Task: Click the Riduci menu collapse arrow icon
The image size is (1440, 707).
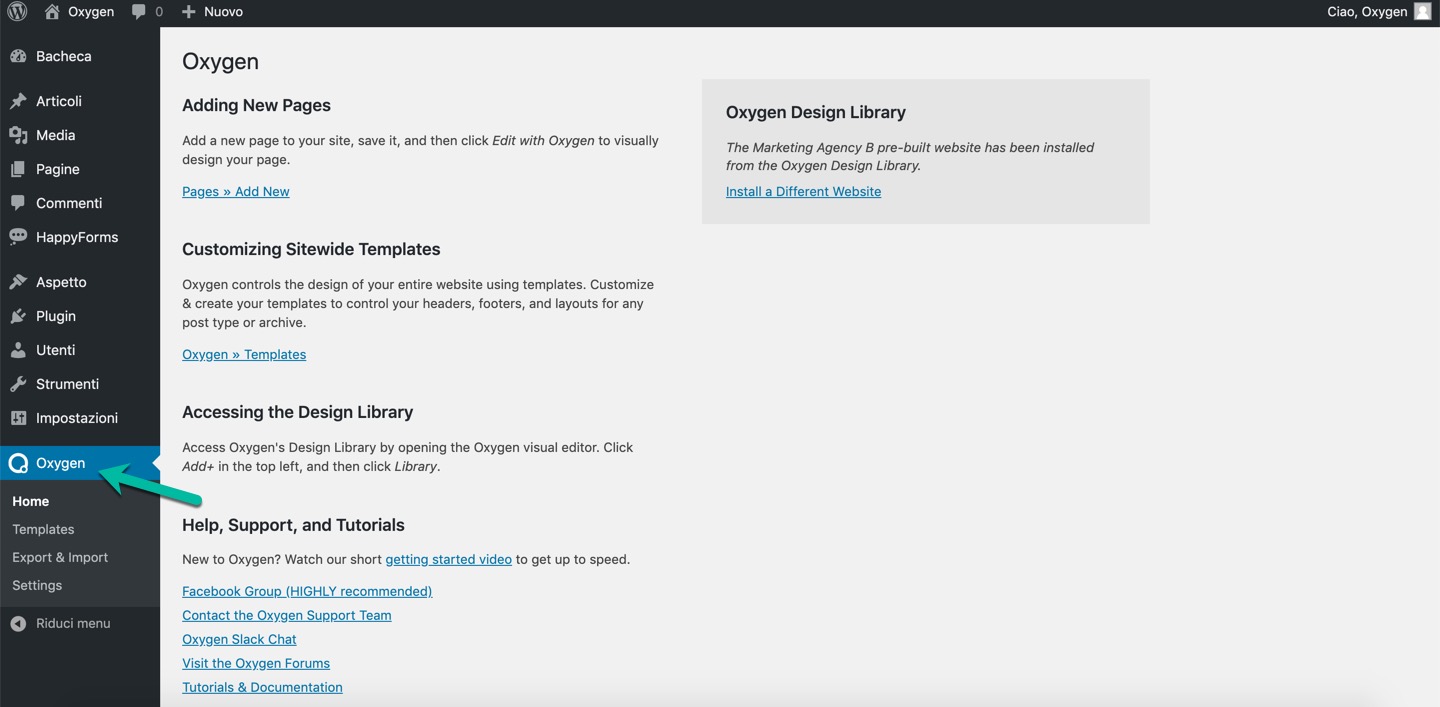Action: (x=18, y=623)
